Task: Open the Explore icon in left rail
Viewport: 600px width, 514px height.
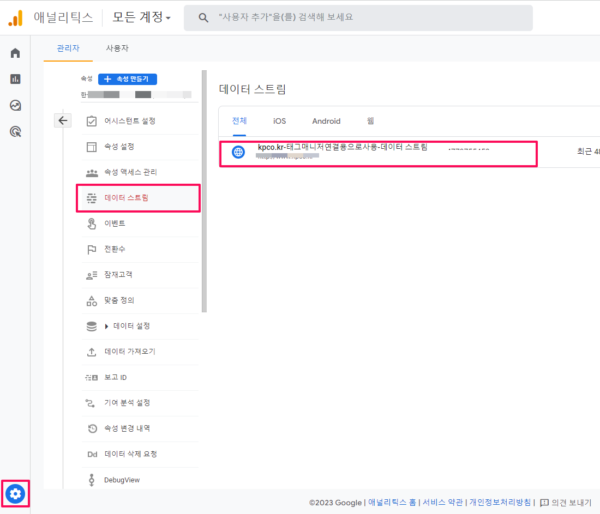Action: pos(15,105)
